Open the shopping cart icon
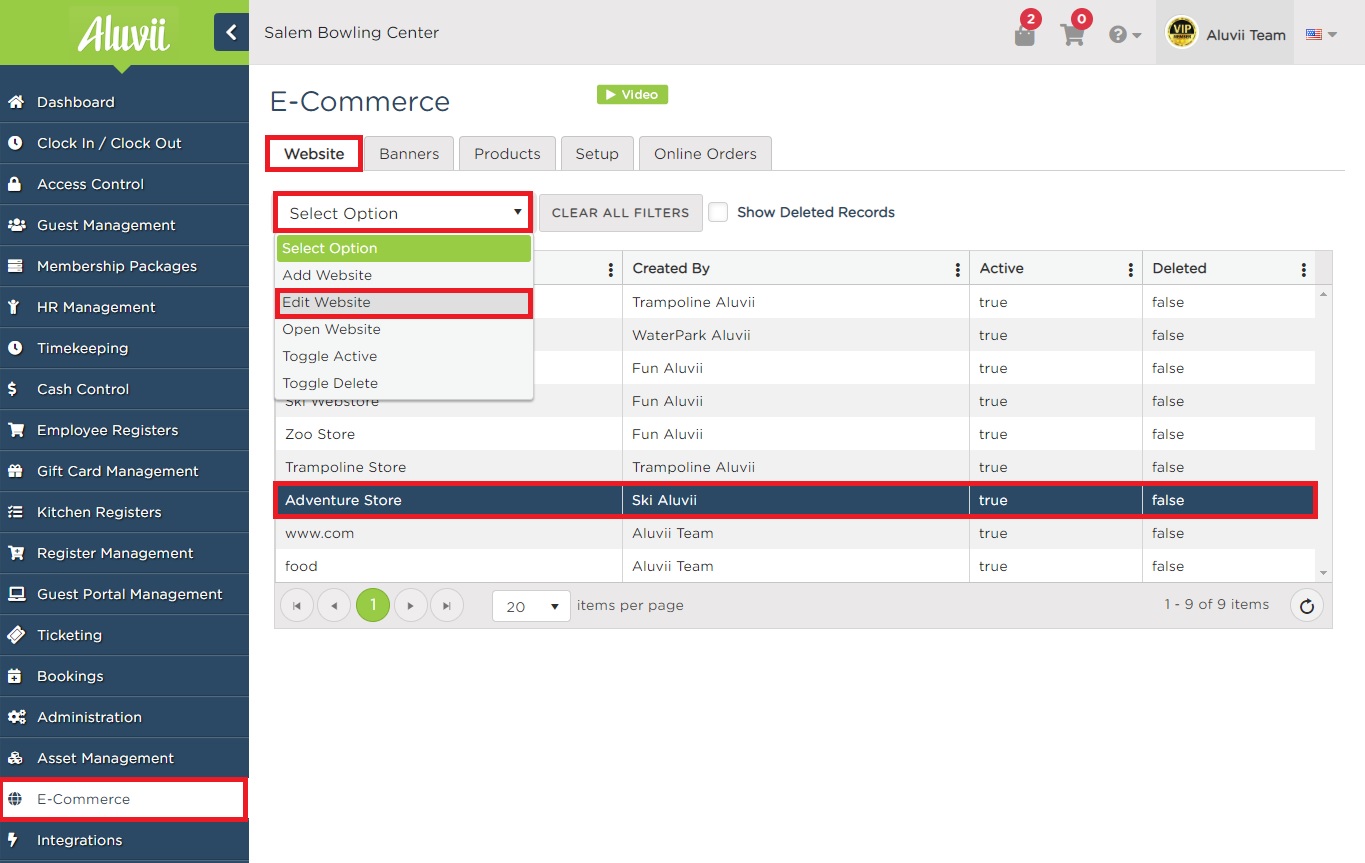The height and width of the screenshot is (863, 1365). coord(1073,35)
